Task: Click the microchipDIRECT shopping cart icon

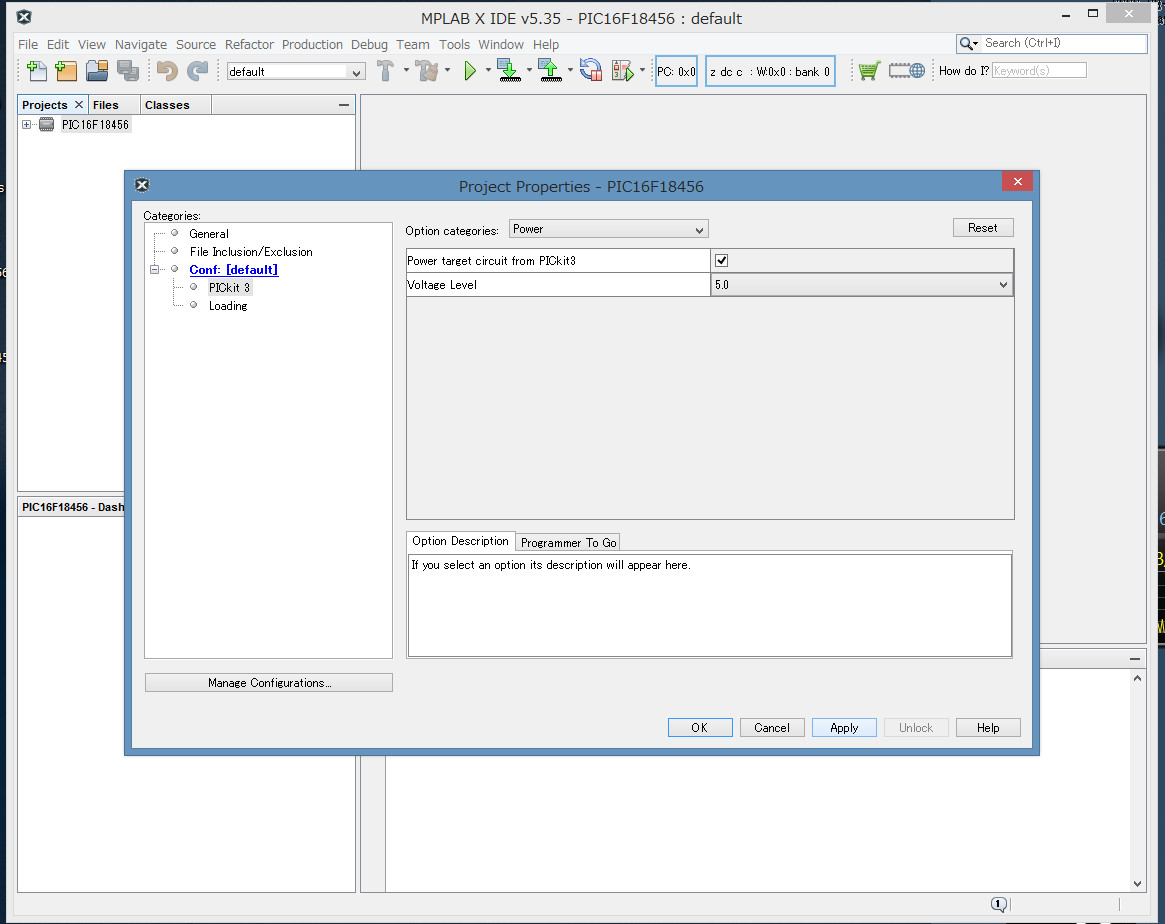Action: pos(869,71)
